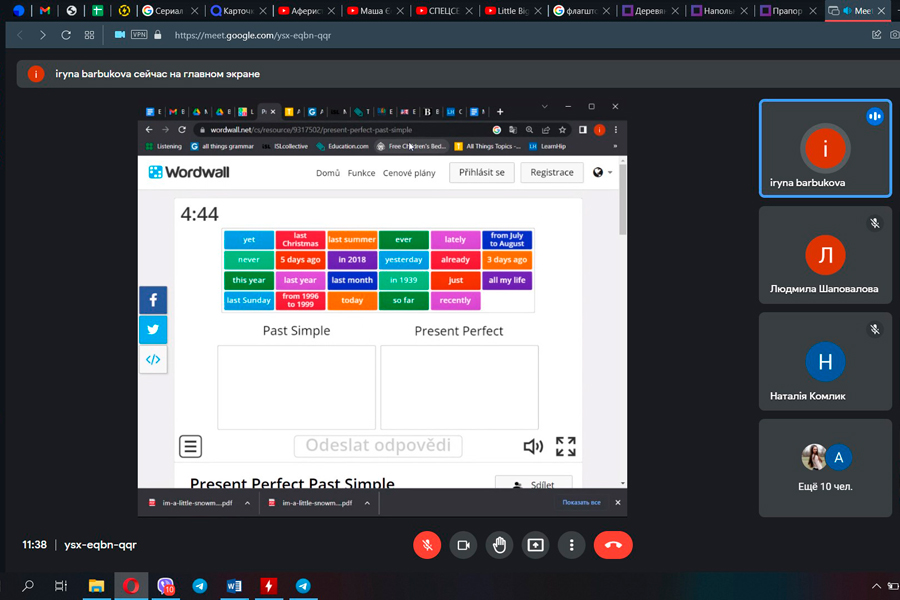Click 'Показать все' downloads link
This screenshot has height=600, width=900.
pyautogui.click(x=581, y=502)
